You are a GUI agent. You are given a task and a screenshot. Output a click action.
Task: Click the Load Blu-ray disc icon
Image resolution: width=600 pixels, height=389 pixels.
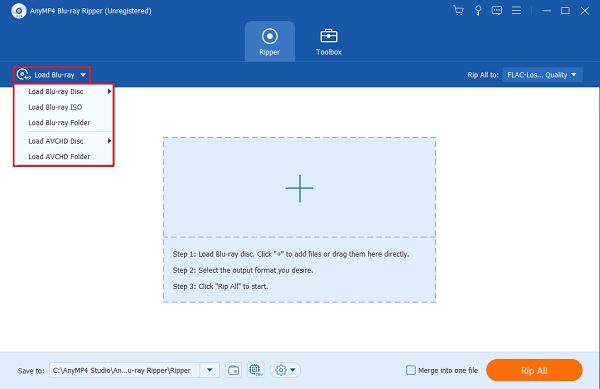[23, 75]
